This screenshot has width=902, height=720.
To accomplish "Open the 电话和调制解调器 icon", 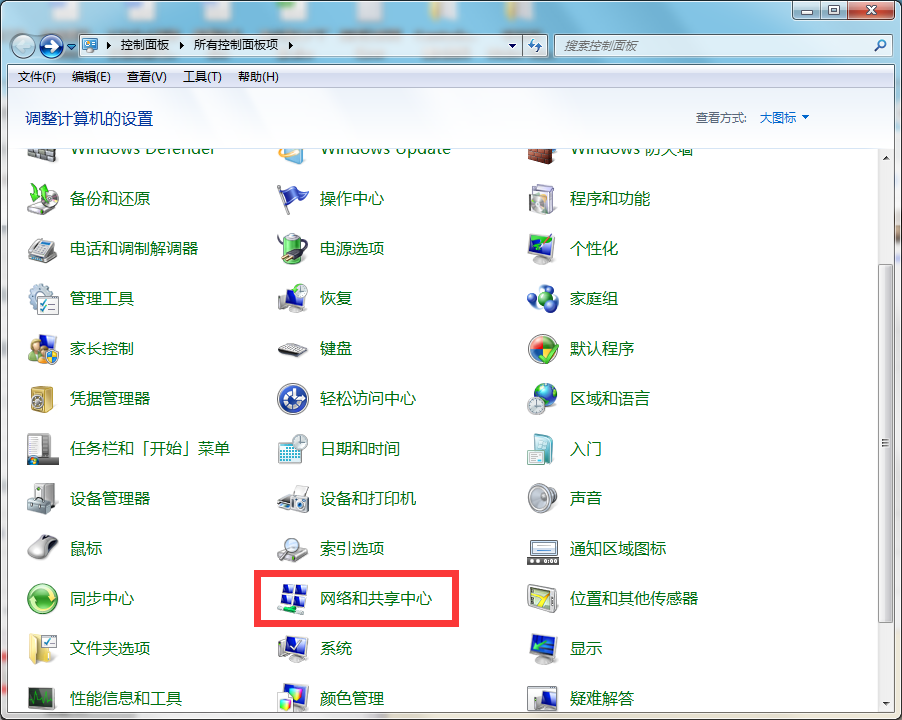I will tap(43, 249).
